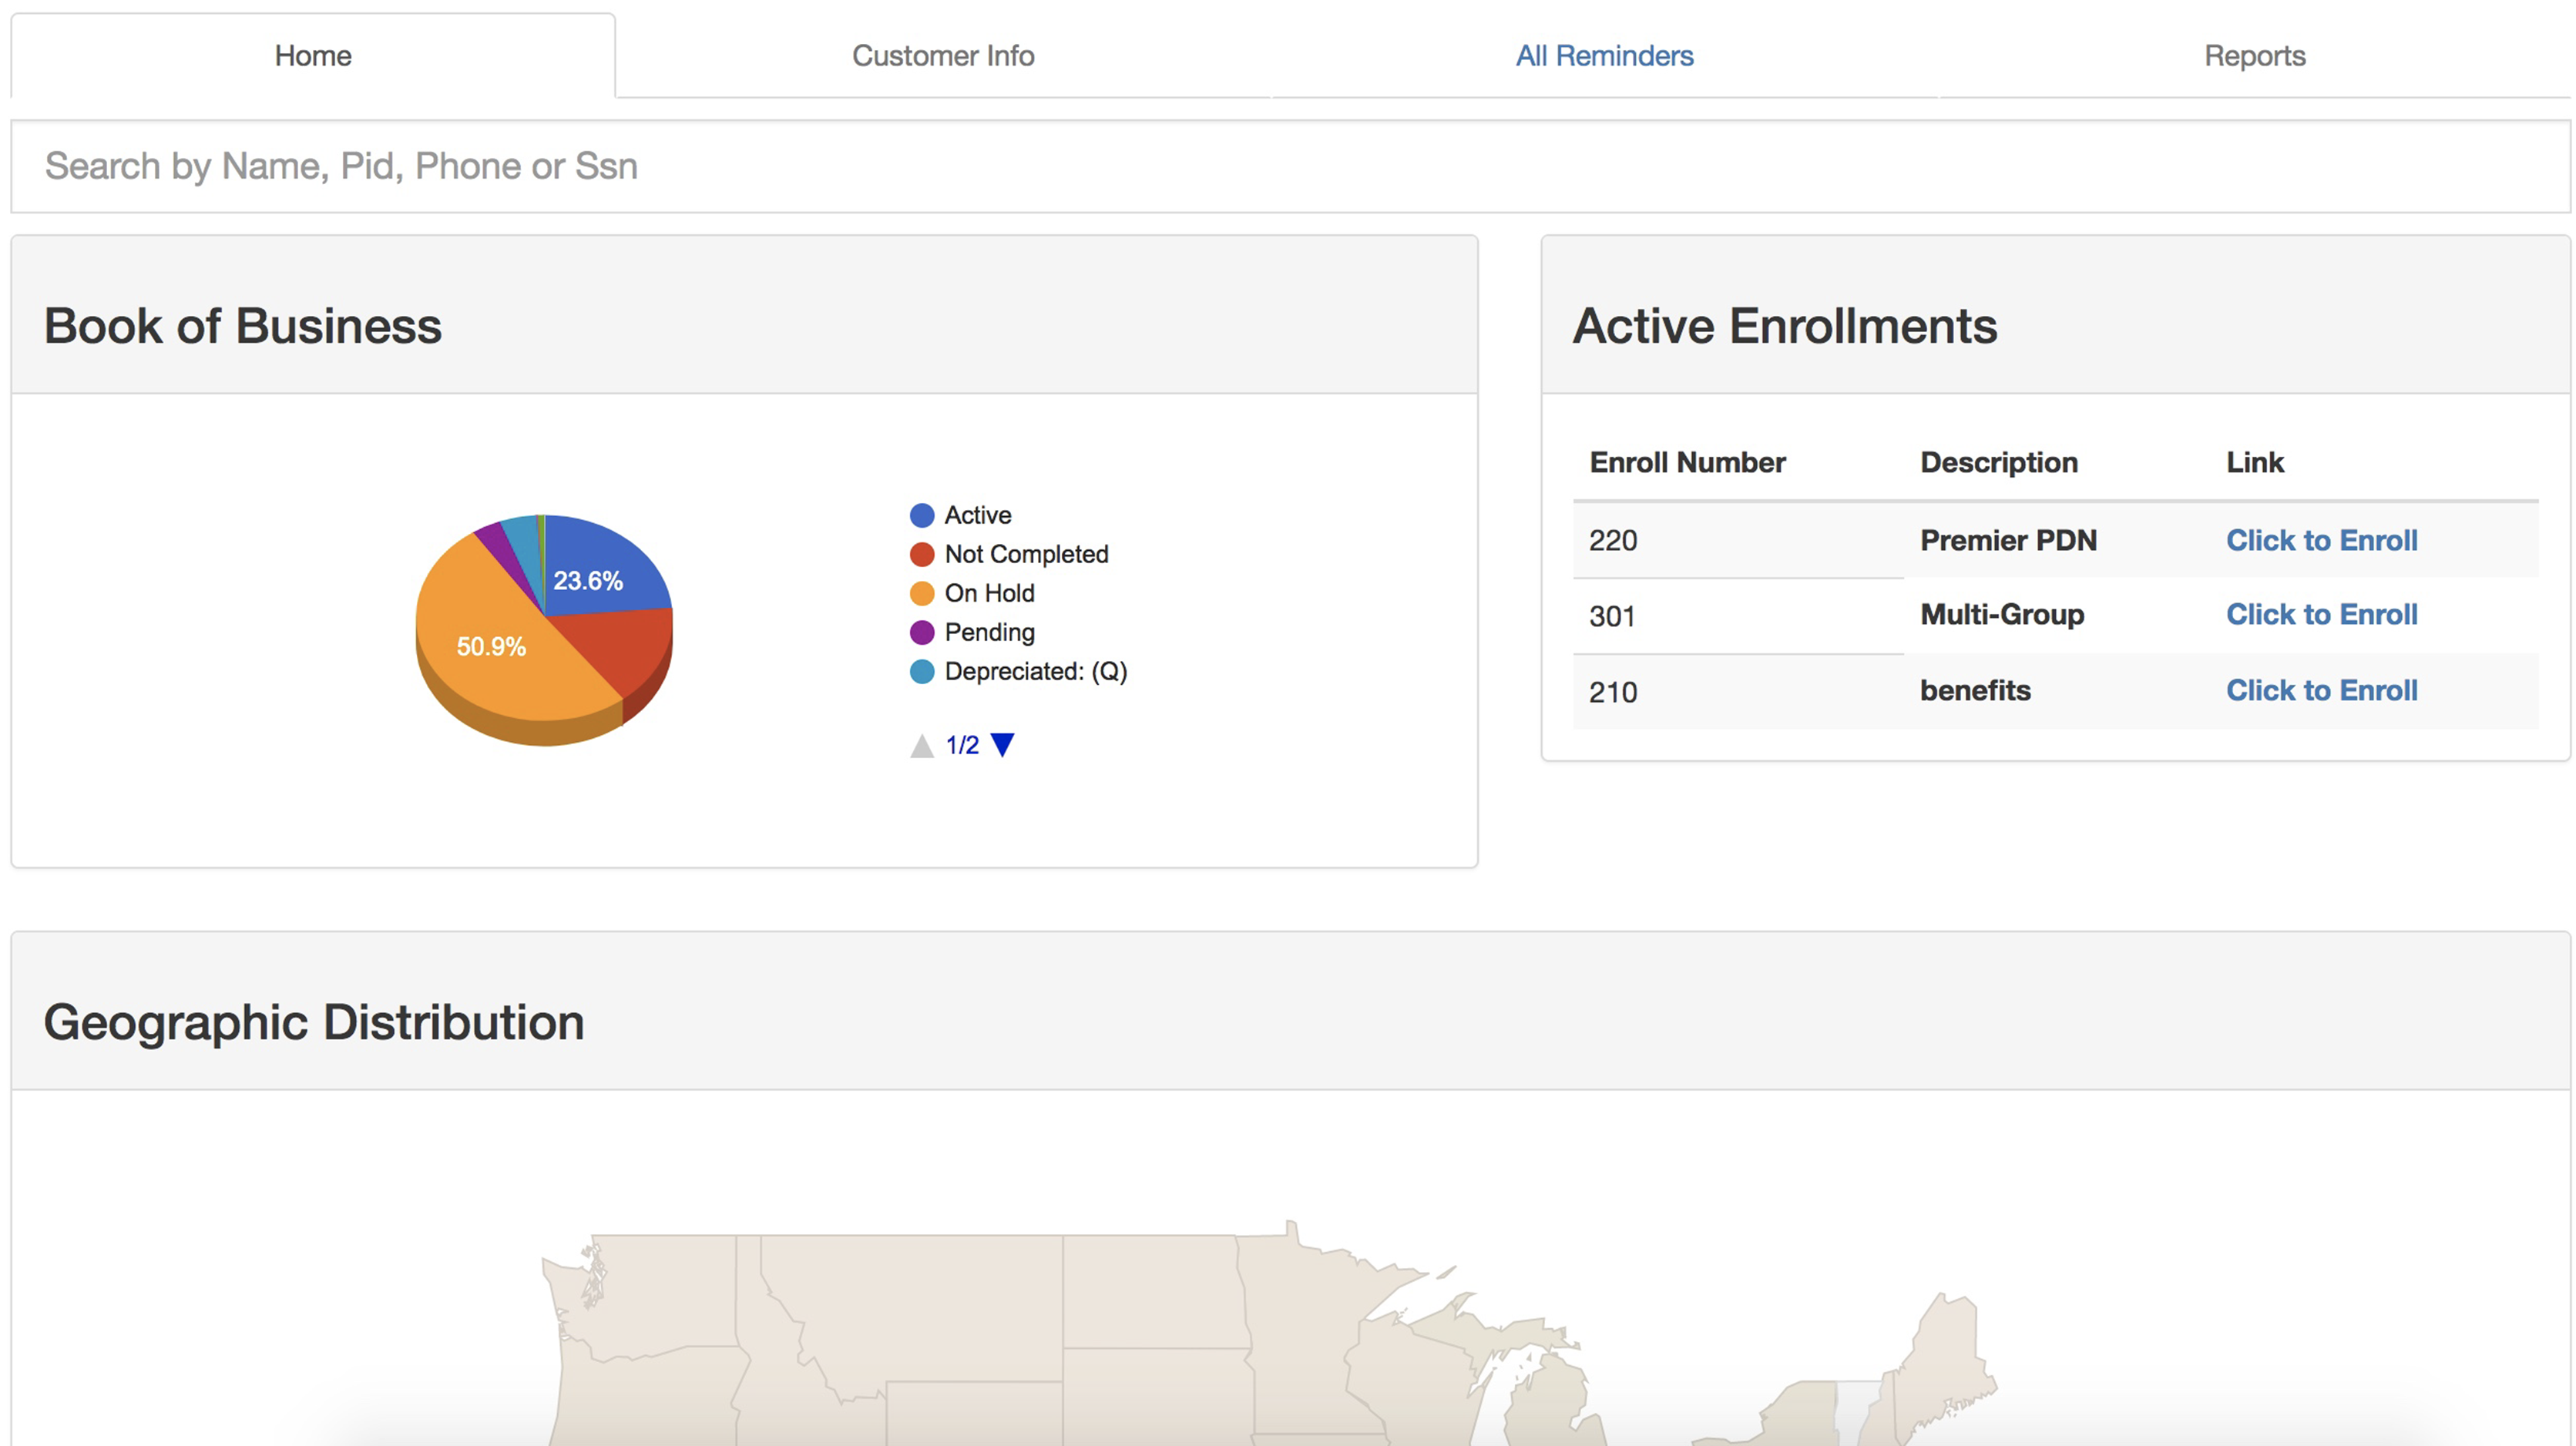Hide the On Hold series via its legend
Screen dimensions: 2576x1446
989,592
